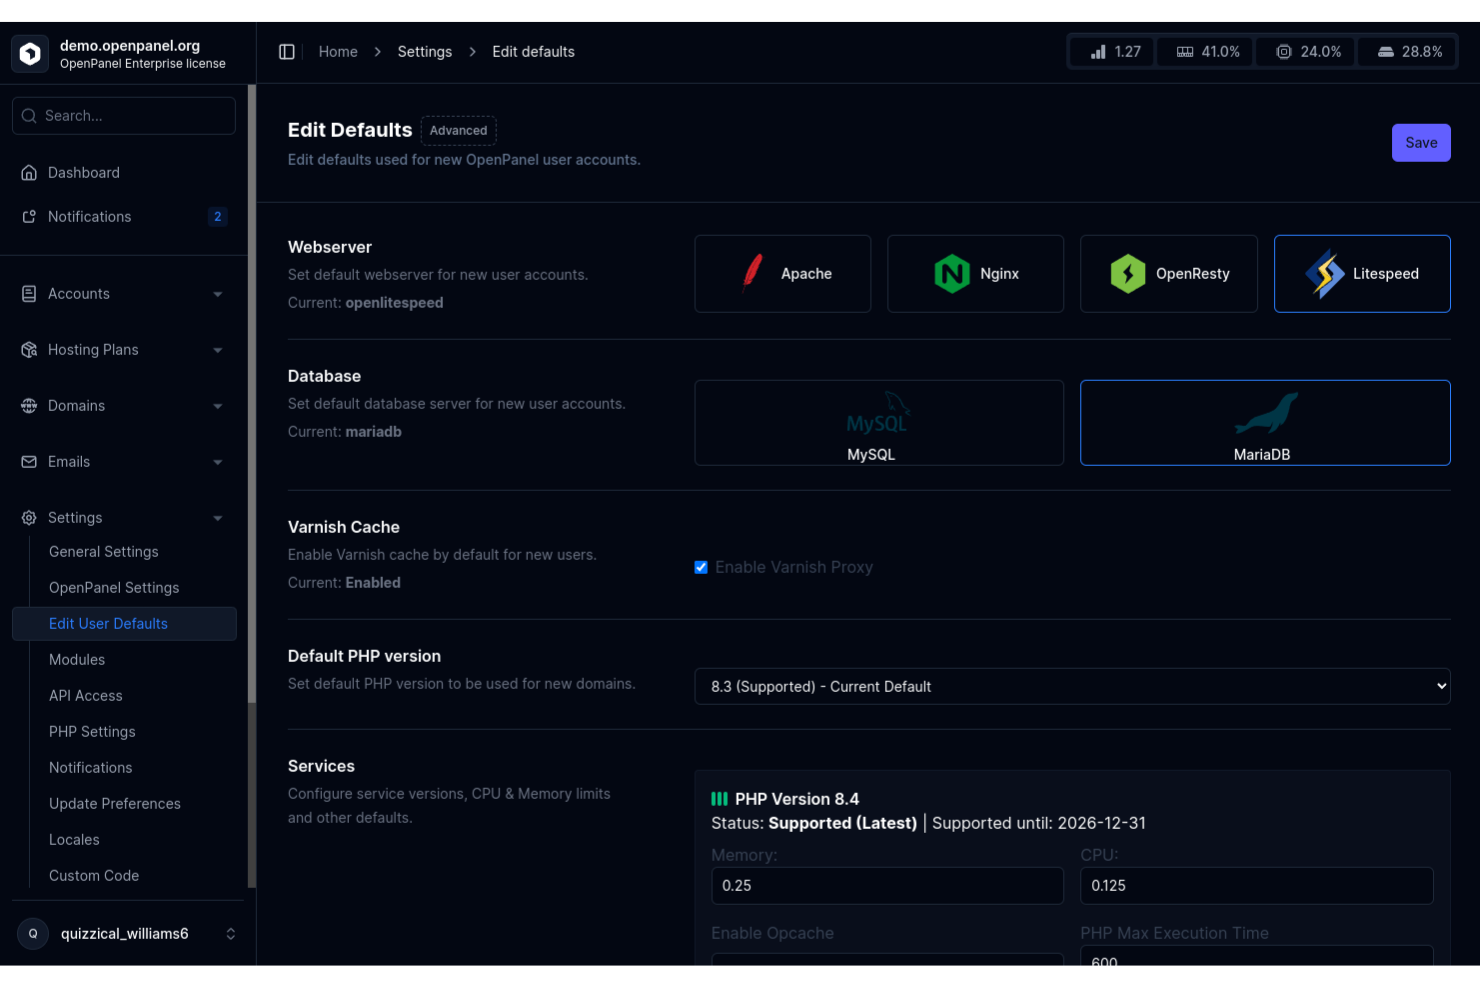Expand the Hosting Plans menu chevron
The image size is (1480, 987).
(218, 350)
